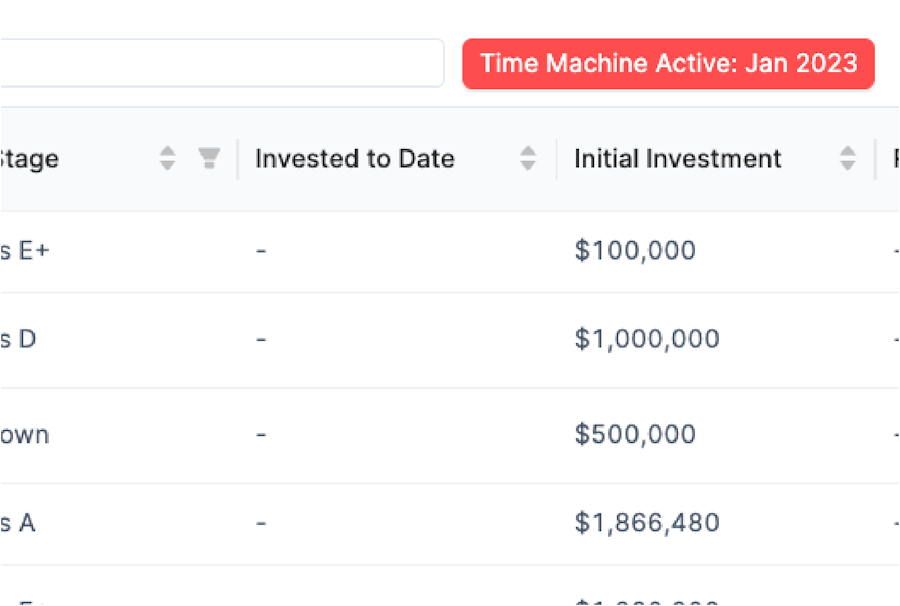Click Invested to Date dash in $500,000 row
This screenshot has height=606, width=900.
(261, 435)
